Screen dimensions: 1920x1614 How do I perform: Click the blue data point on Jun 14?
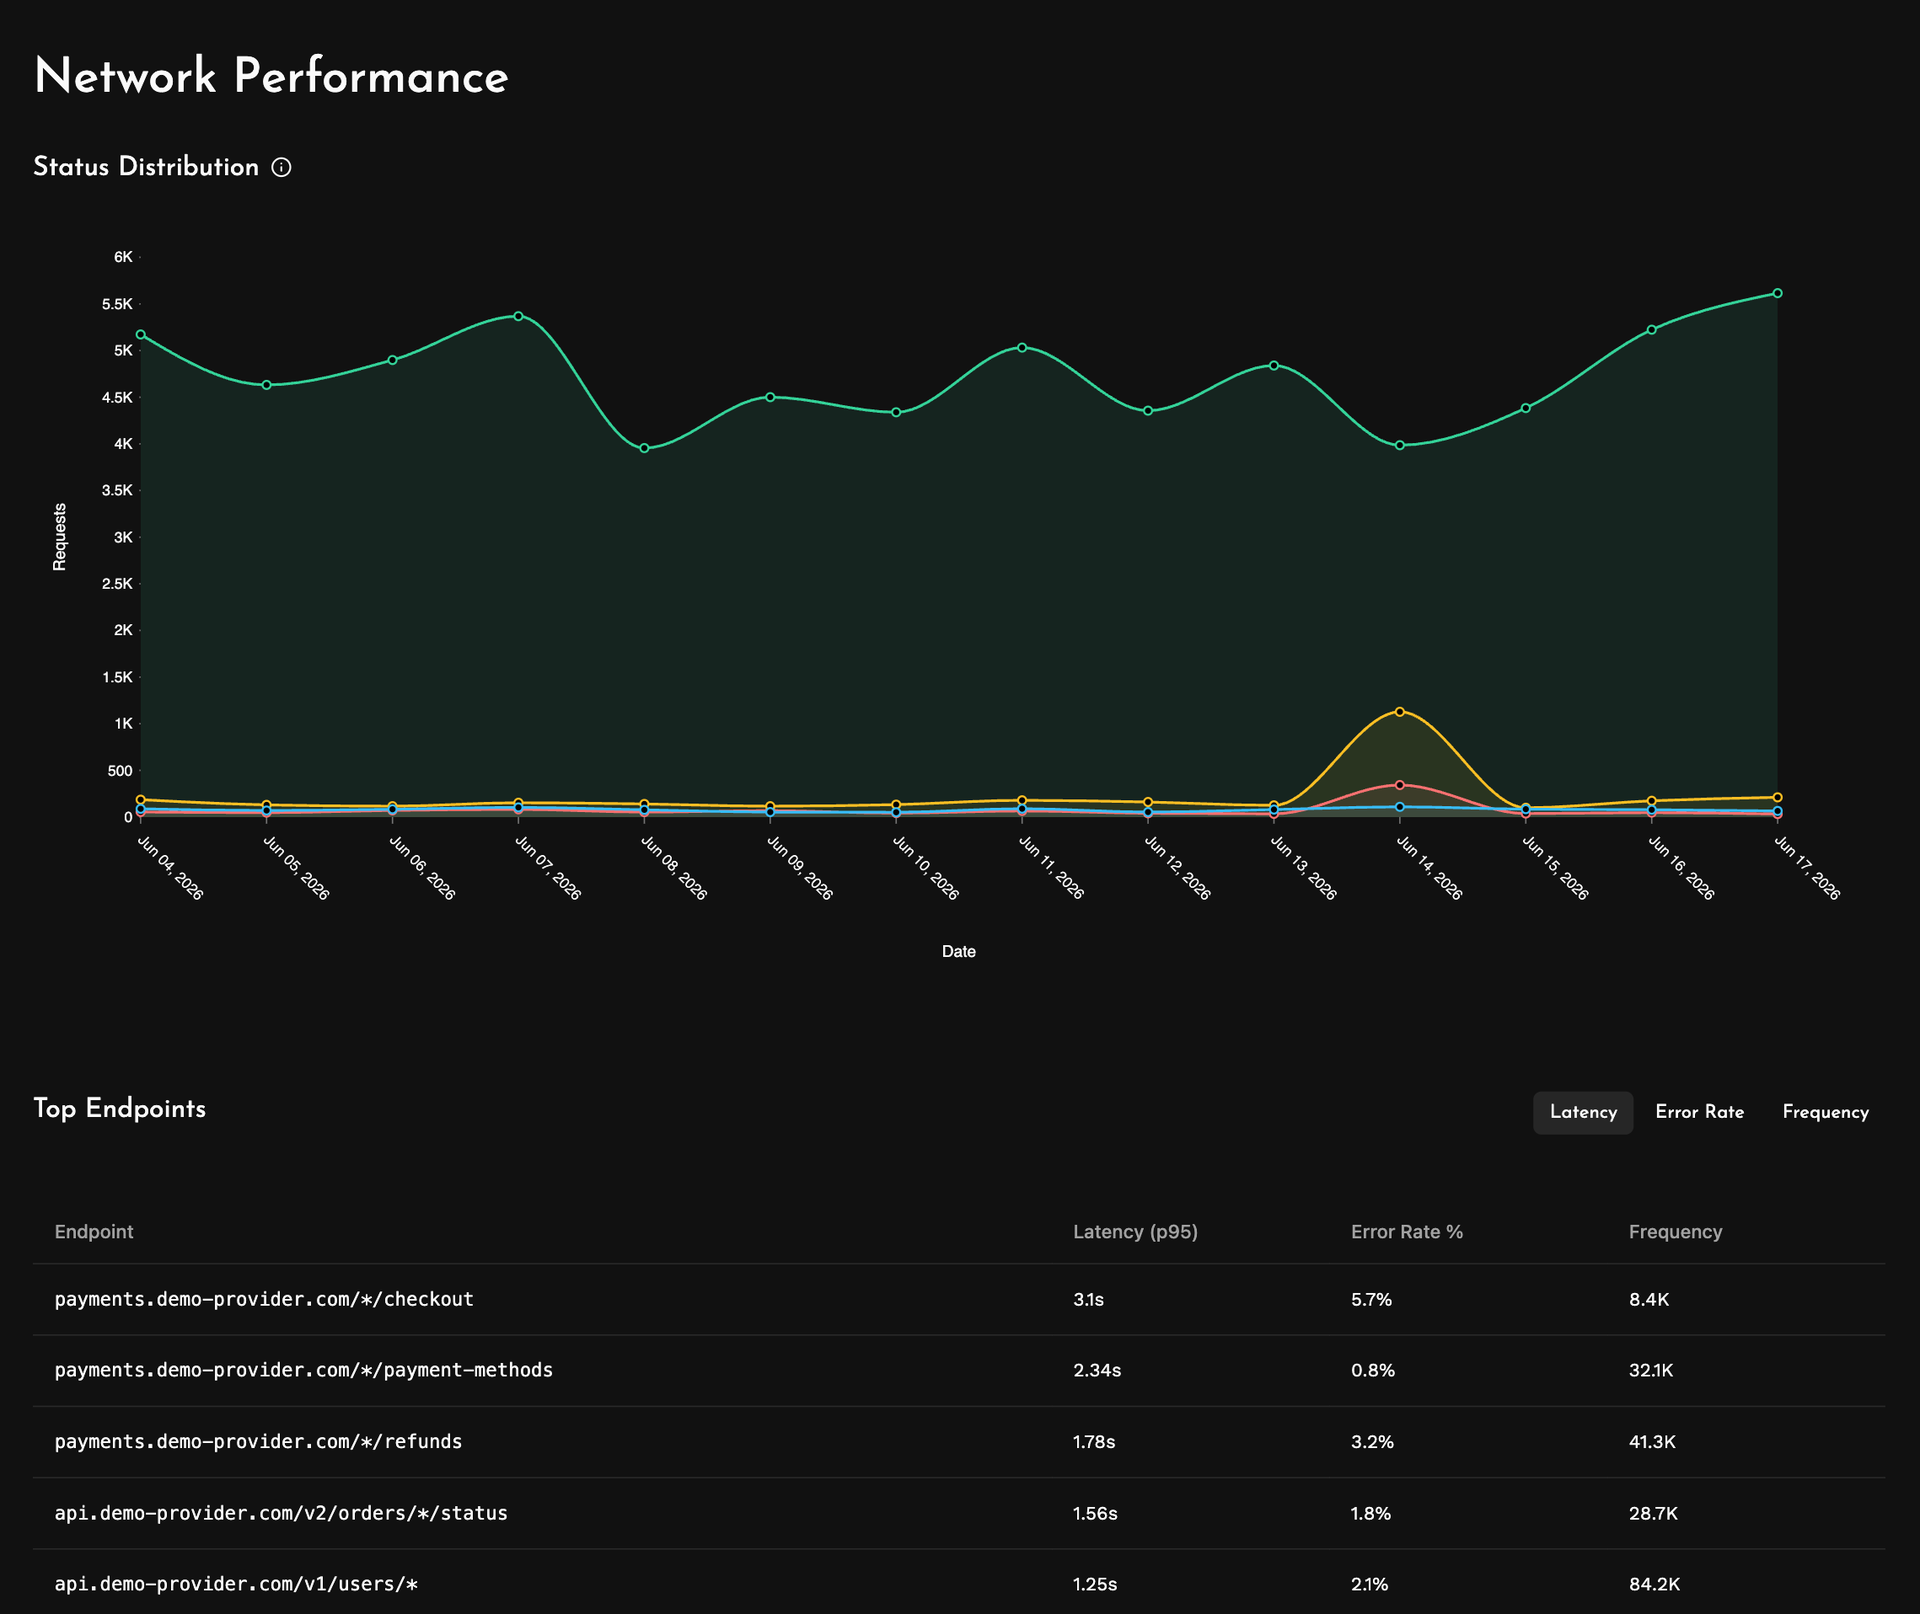[1399, 807]
